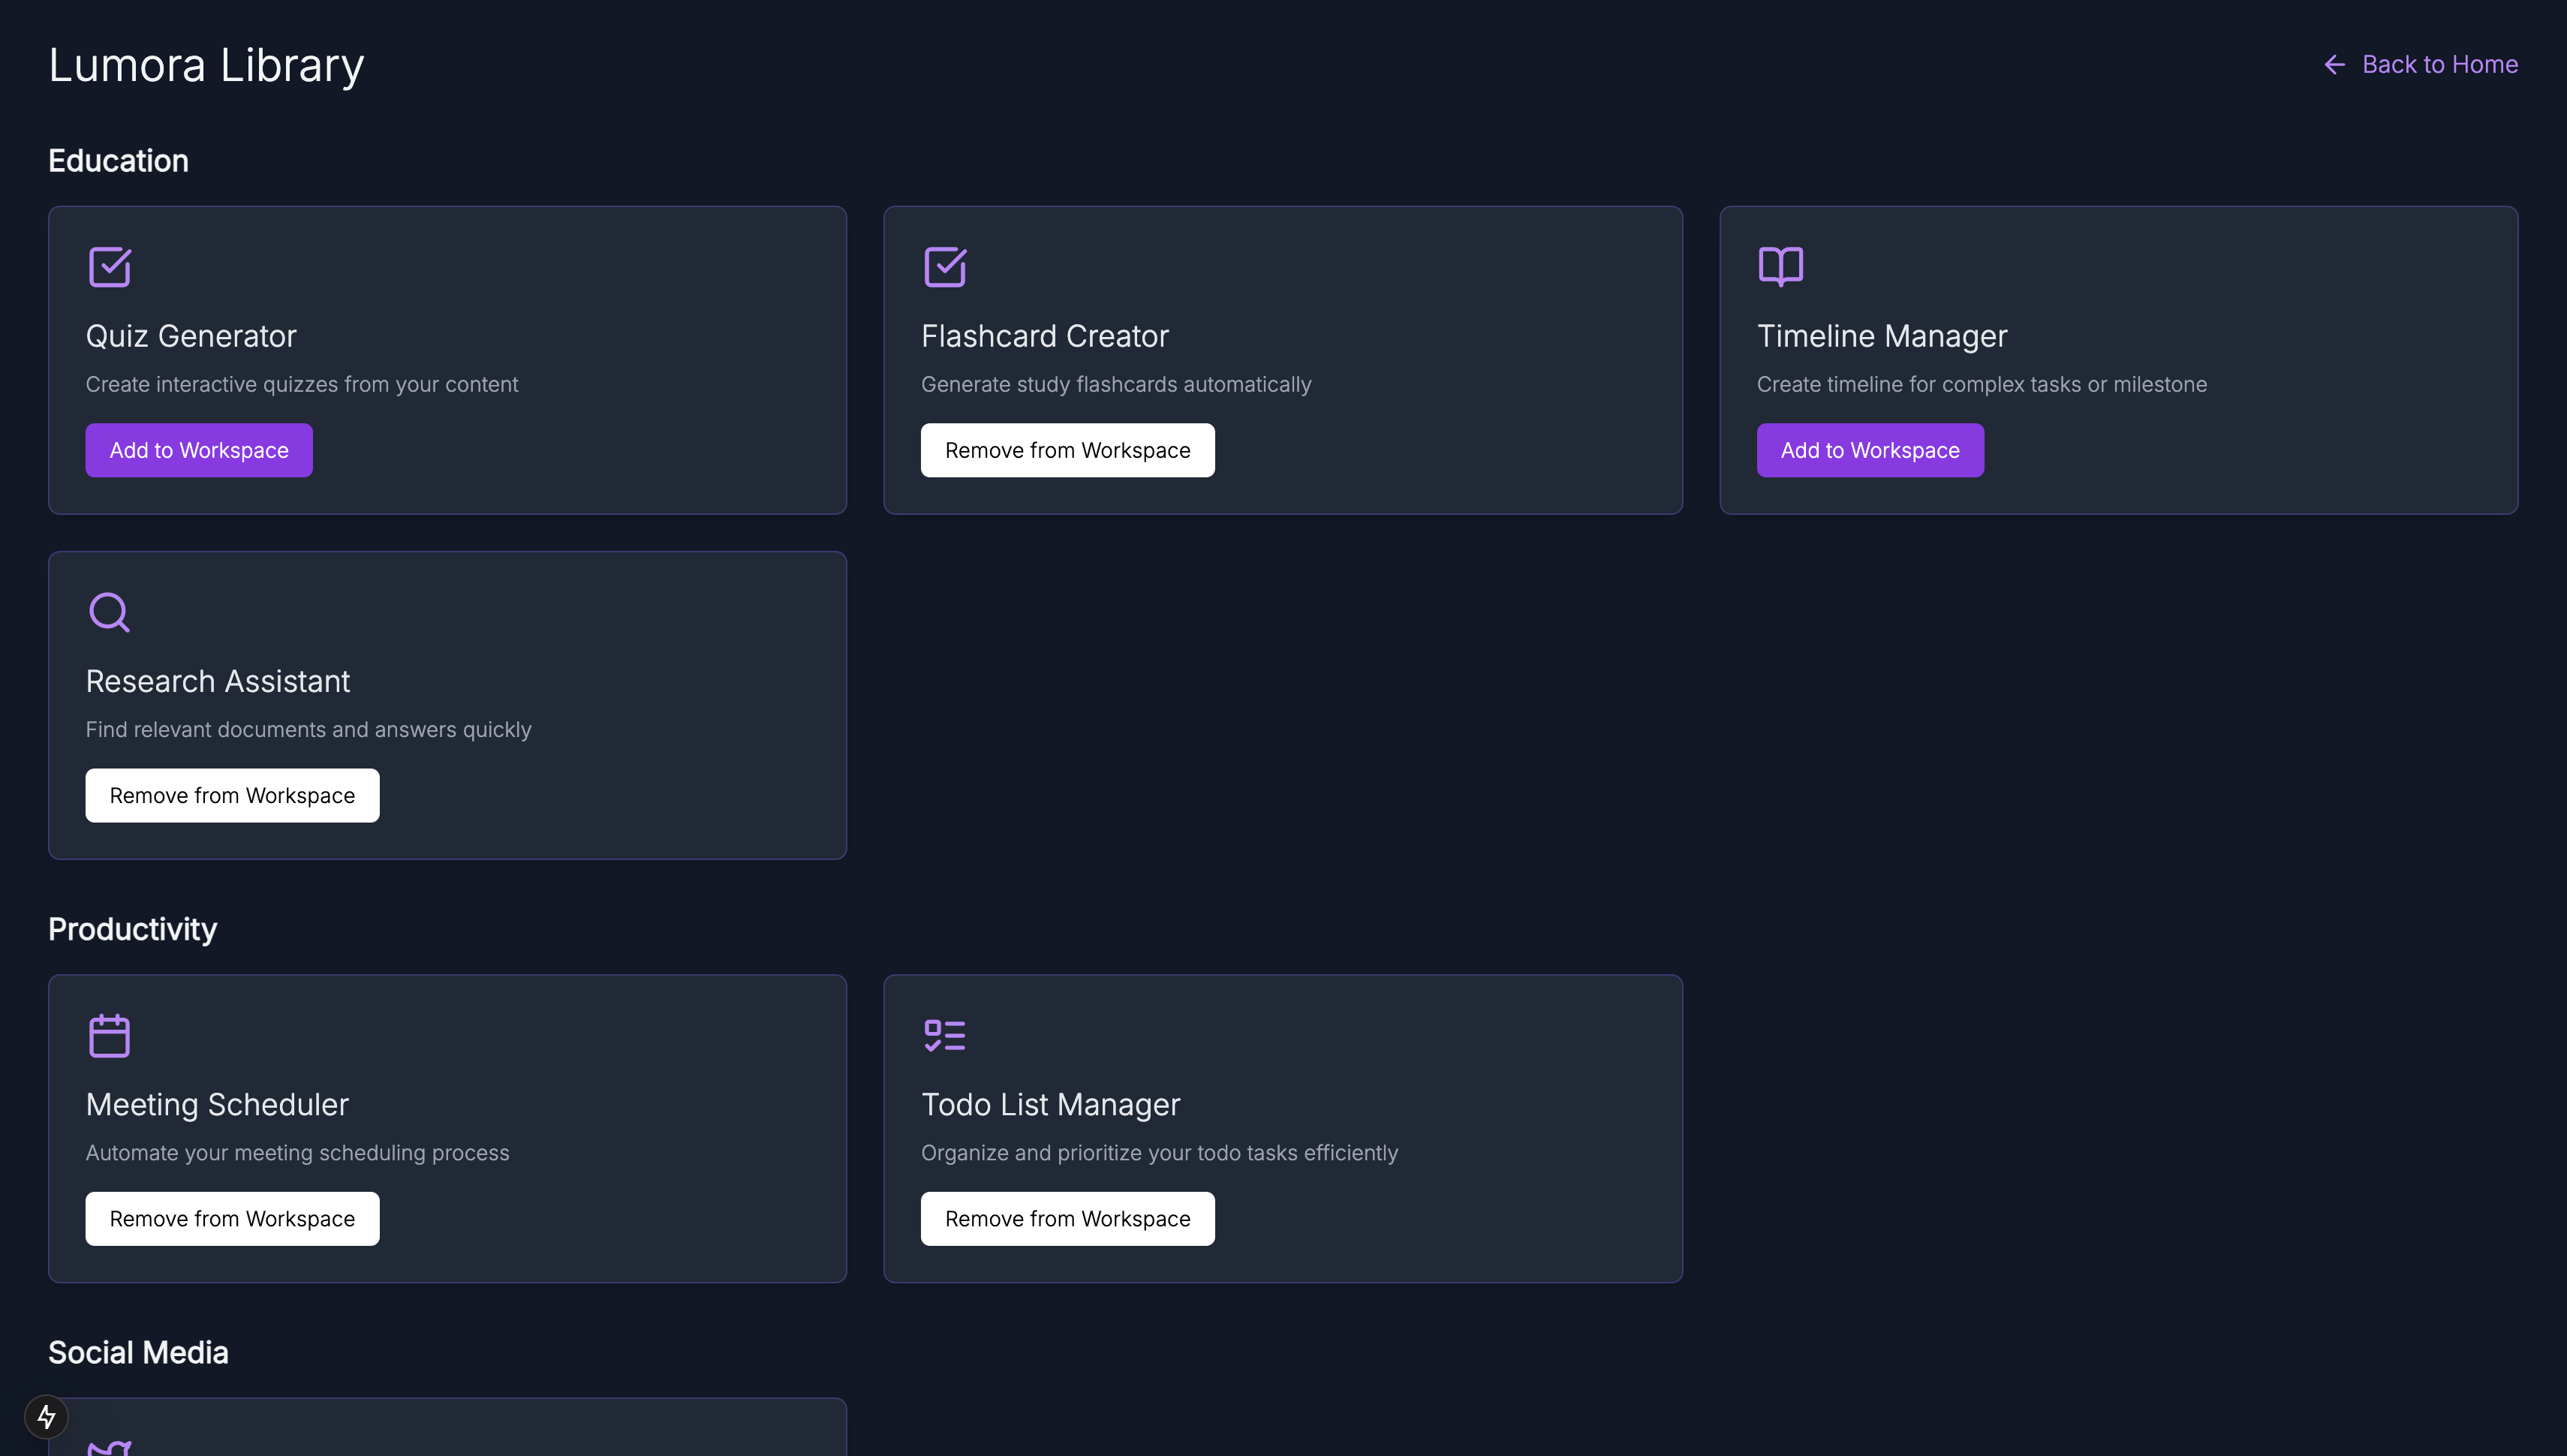Go back via Back to Home link
This screenshot has height=1456, width=2567.
click(x=2439, y=65)
